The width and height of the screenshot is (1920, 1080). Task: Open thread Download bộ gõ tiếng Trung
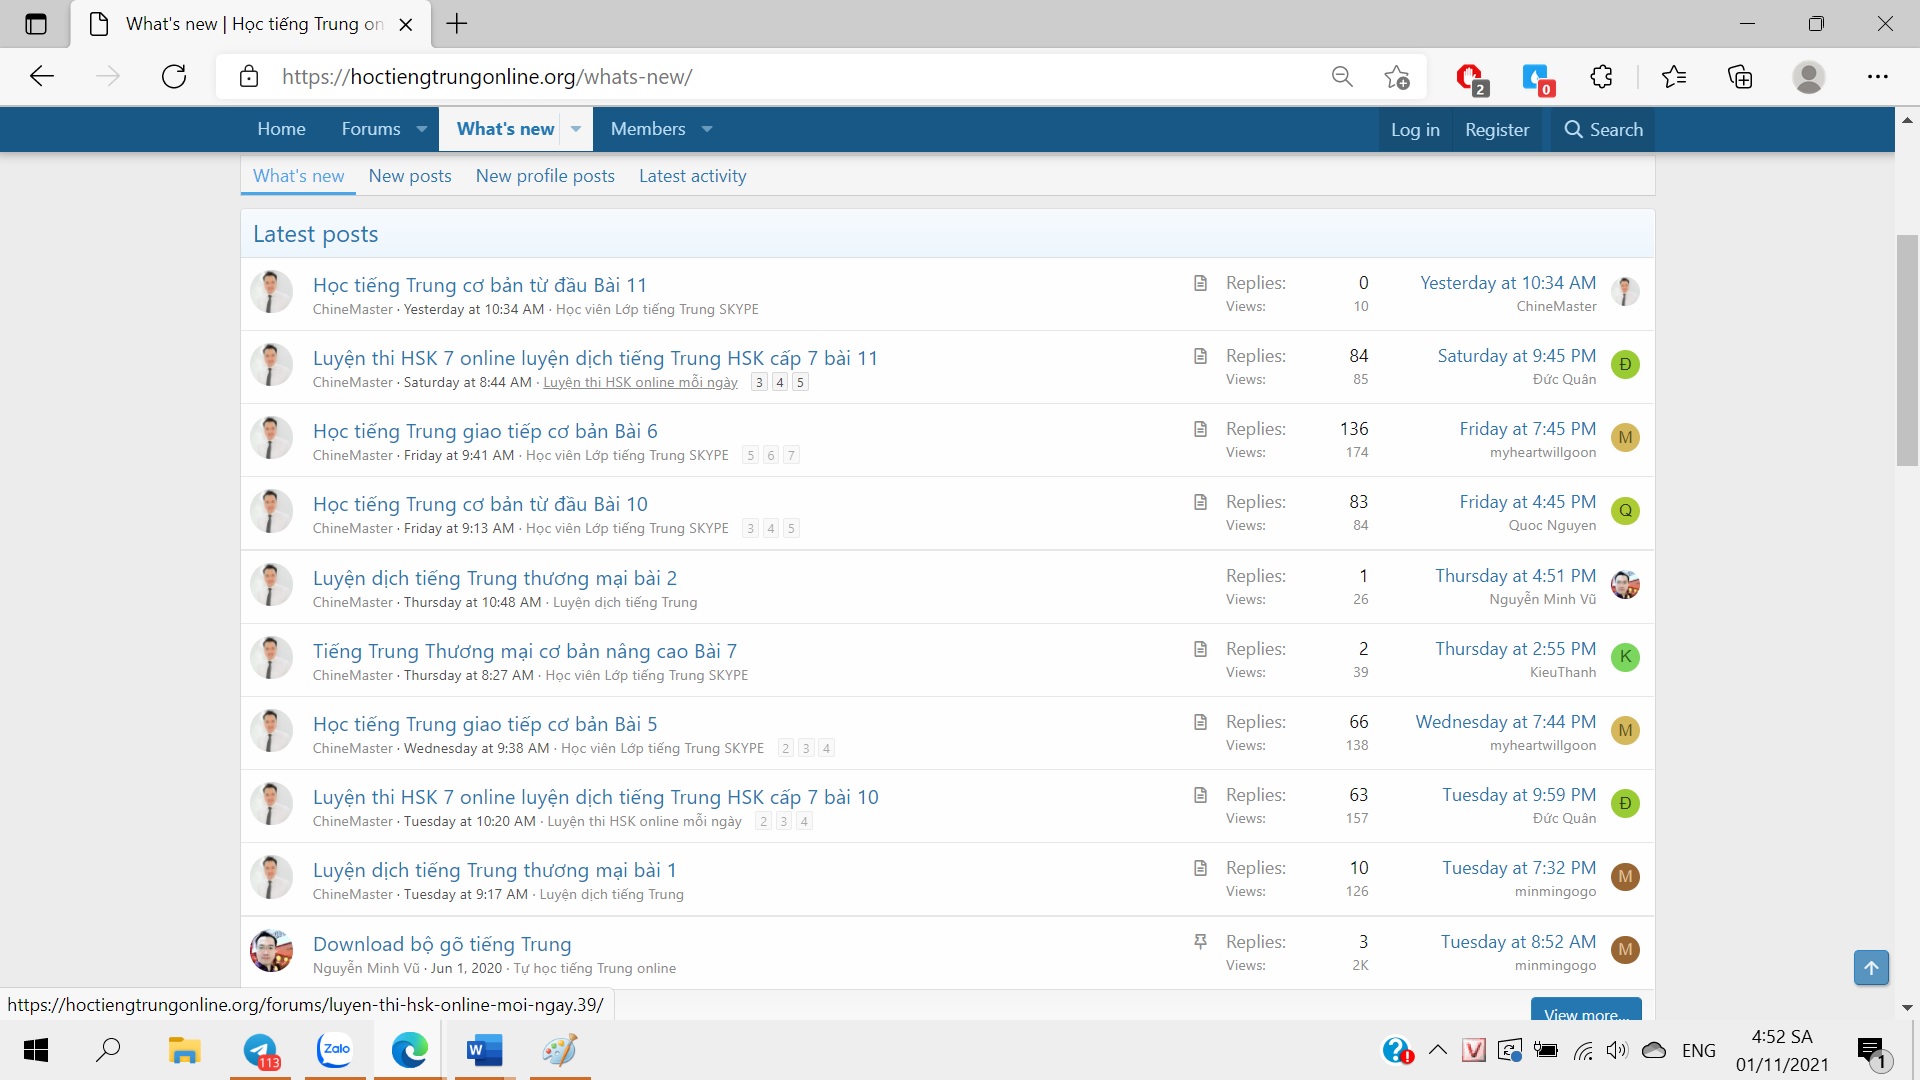coord(442,944)
